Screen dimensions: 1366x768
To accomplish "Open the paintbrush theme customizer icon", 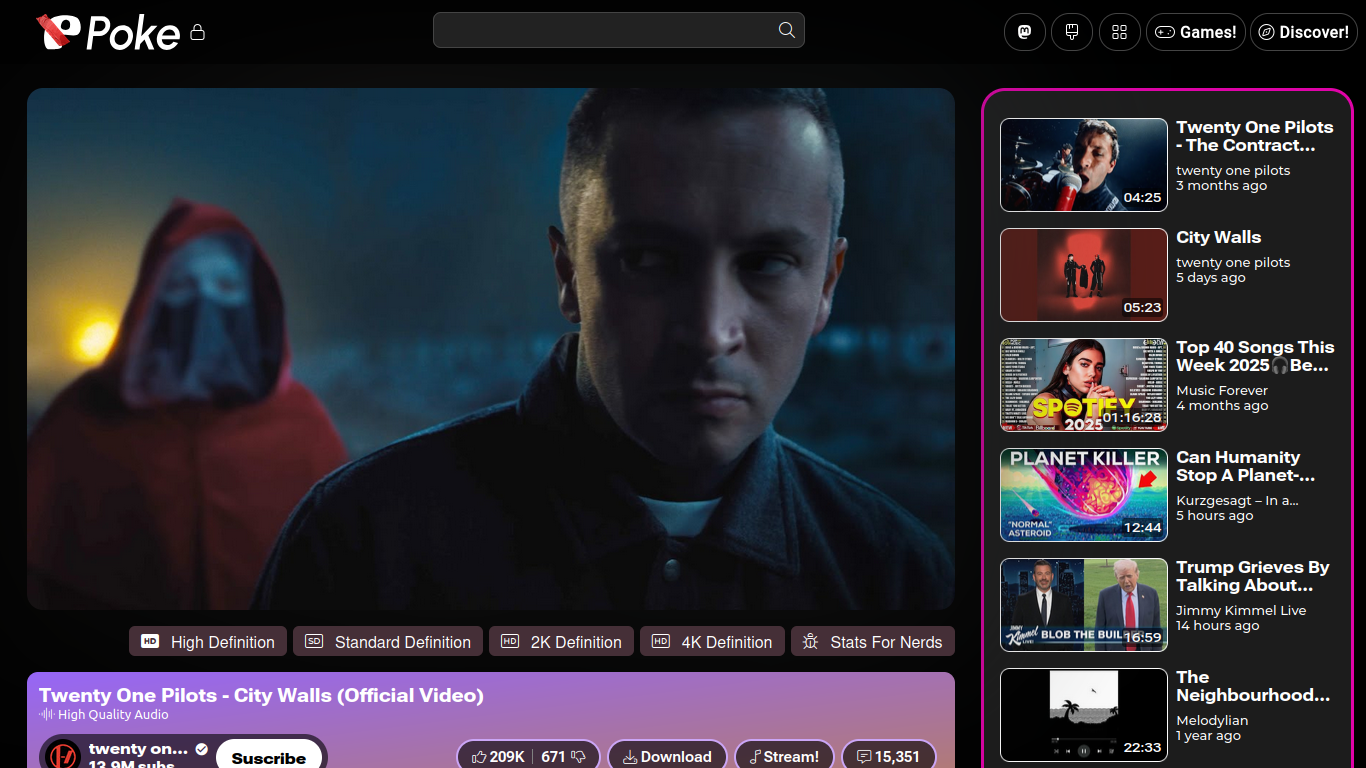I will 1072,32.
